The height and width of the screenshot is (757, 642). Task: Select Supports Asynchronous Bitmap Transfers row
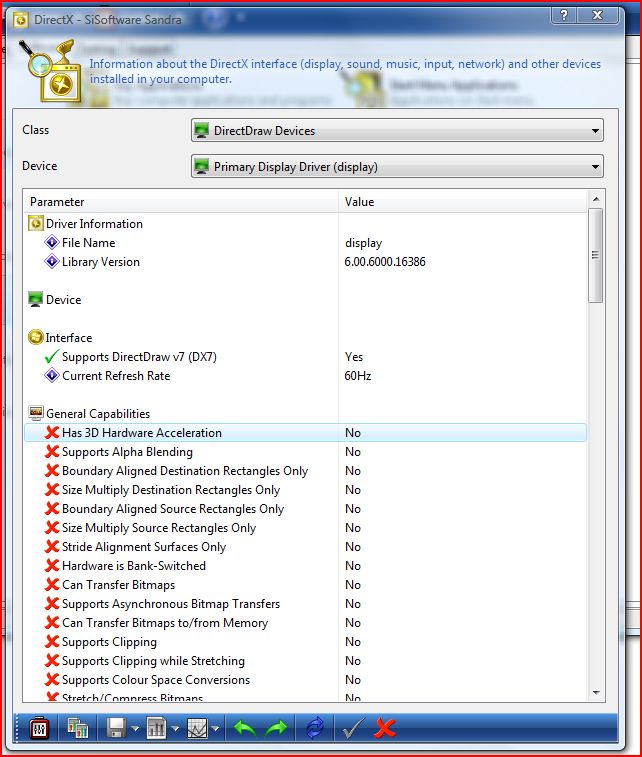click(x=306, y=603)
